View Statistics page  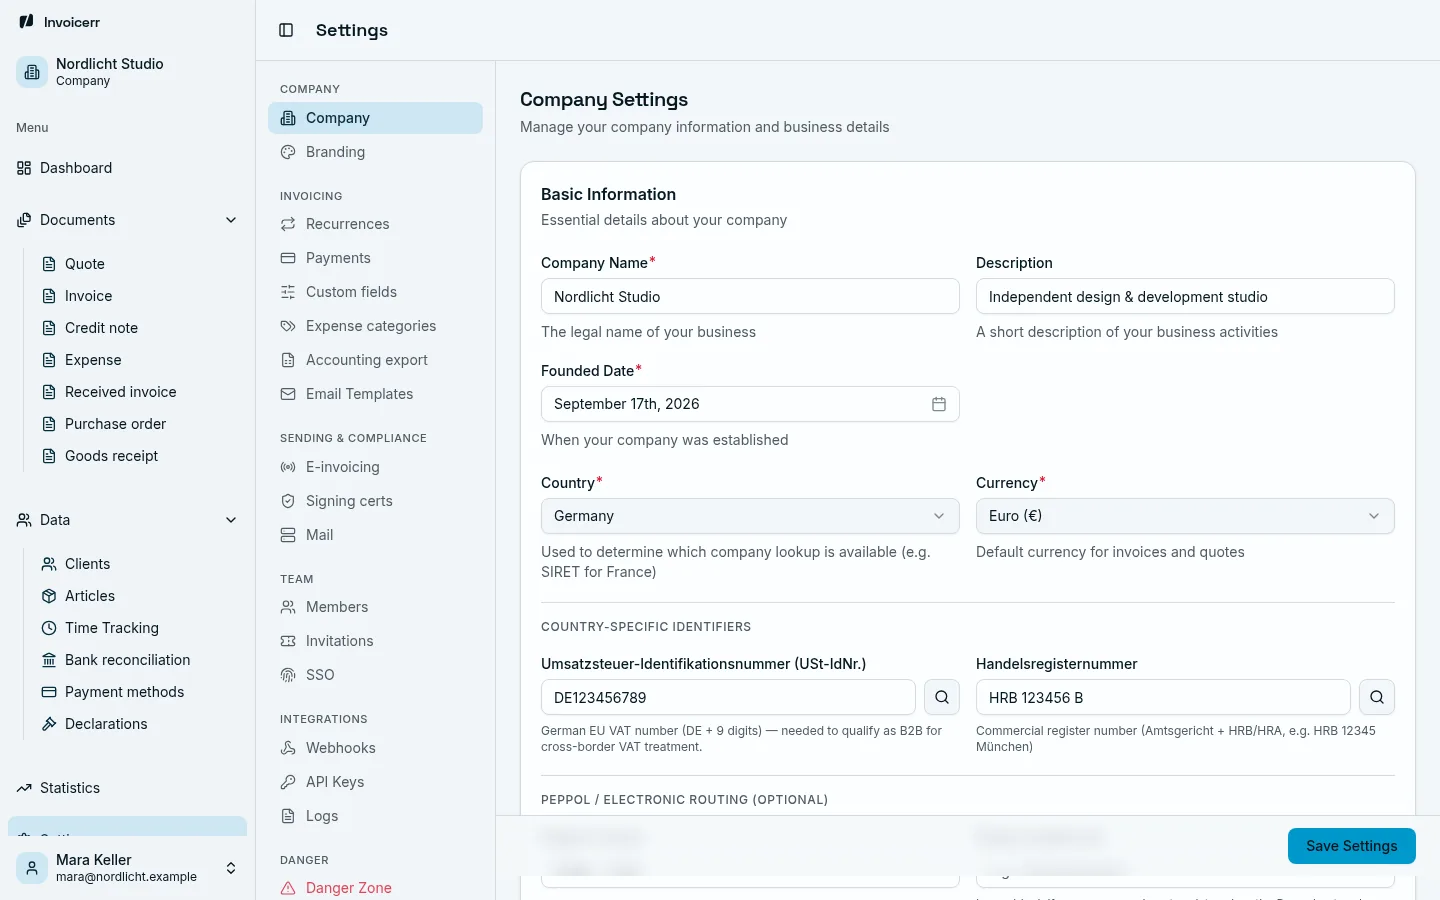(x=127, y=788)
